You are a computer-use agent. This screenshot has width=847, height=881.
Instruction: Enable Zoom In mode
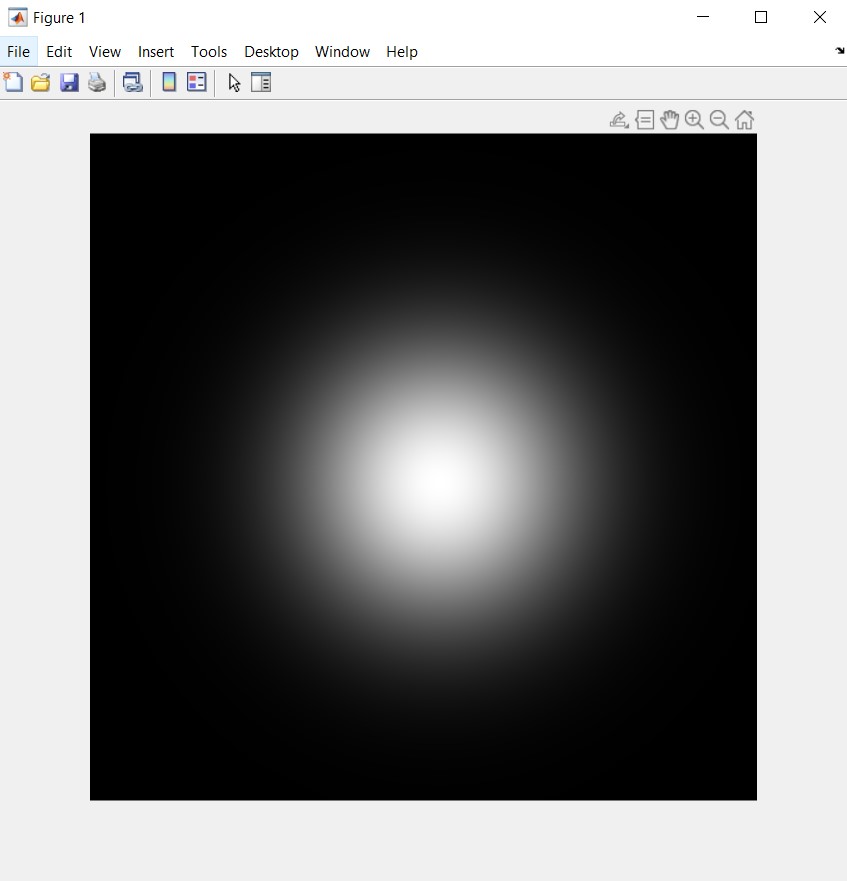point(694,119)
